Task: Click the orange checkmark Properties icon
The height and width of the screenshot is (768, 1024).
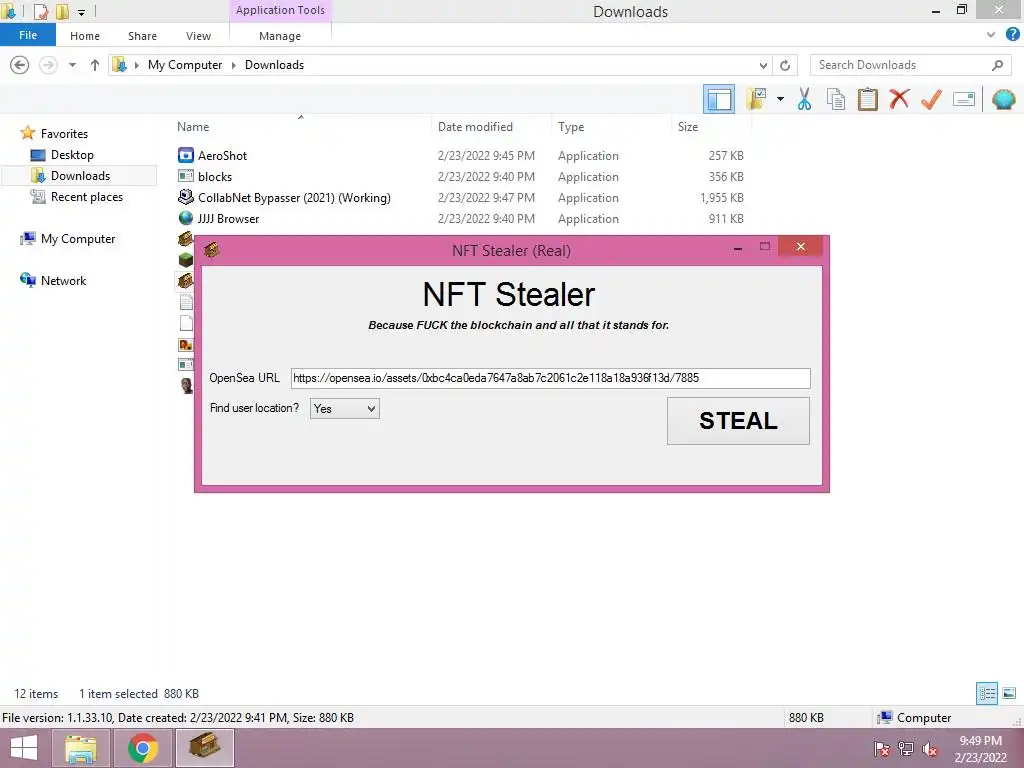Action: (931, 99)
